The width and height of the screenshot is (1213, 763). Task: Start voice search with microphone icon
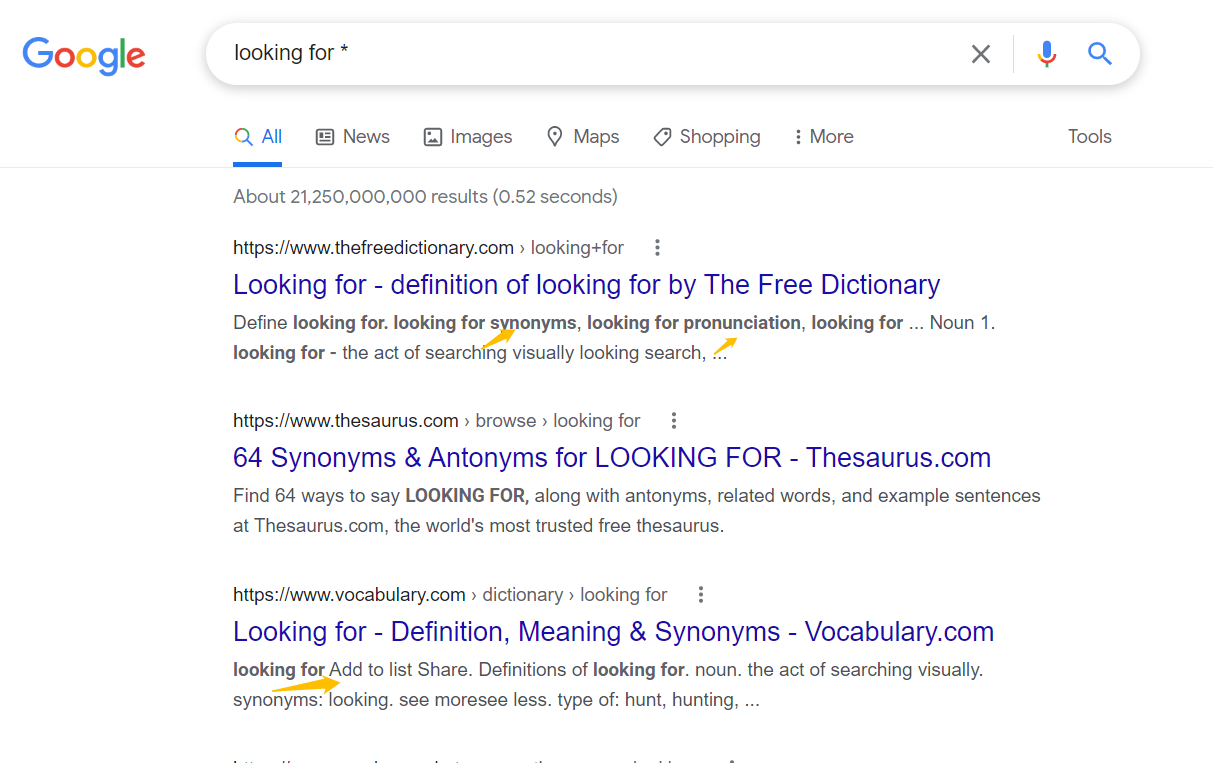[1047, 54]
